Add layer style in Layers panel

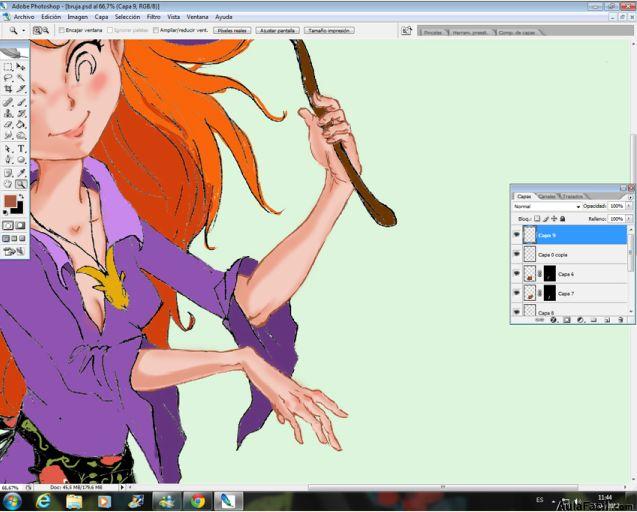[553, 320]
